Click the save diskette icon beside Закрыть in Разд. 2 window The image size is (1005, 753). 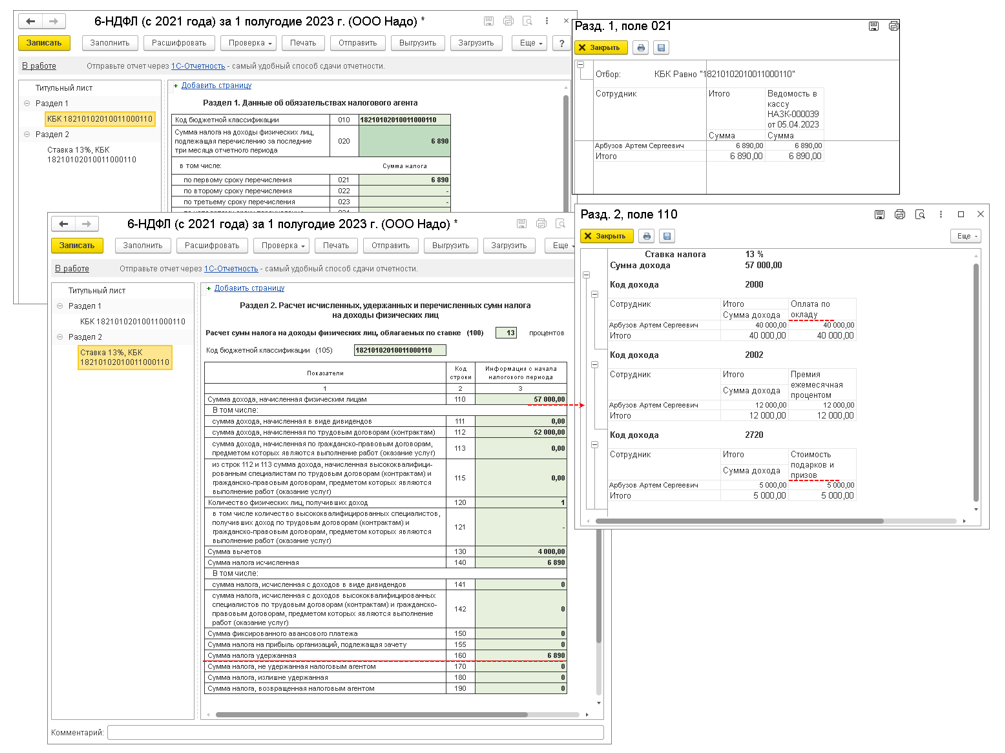tap(667, 236)
